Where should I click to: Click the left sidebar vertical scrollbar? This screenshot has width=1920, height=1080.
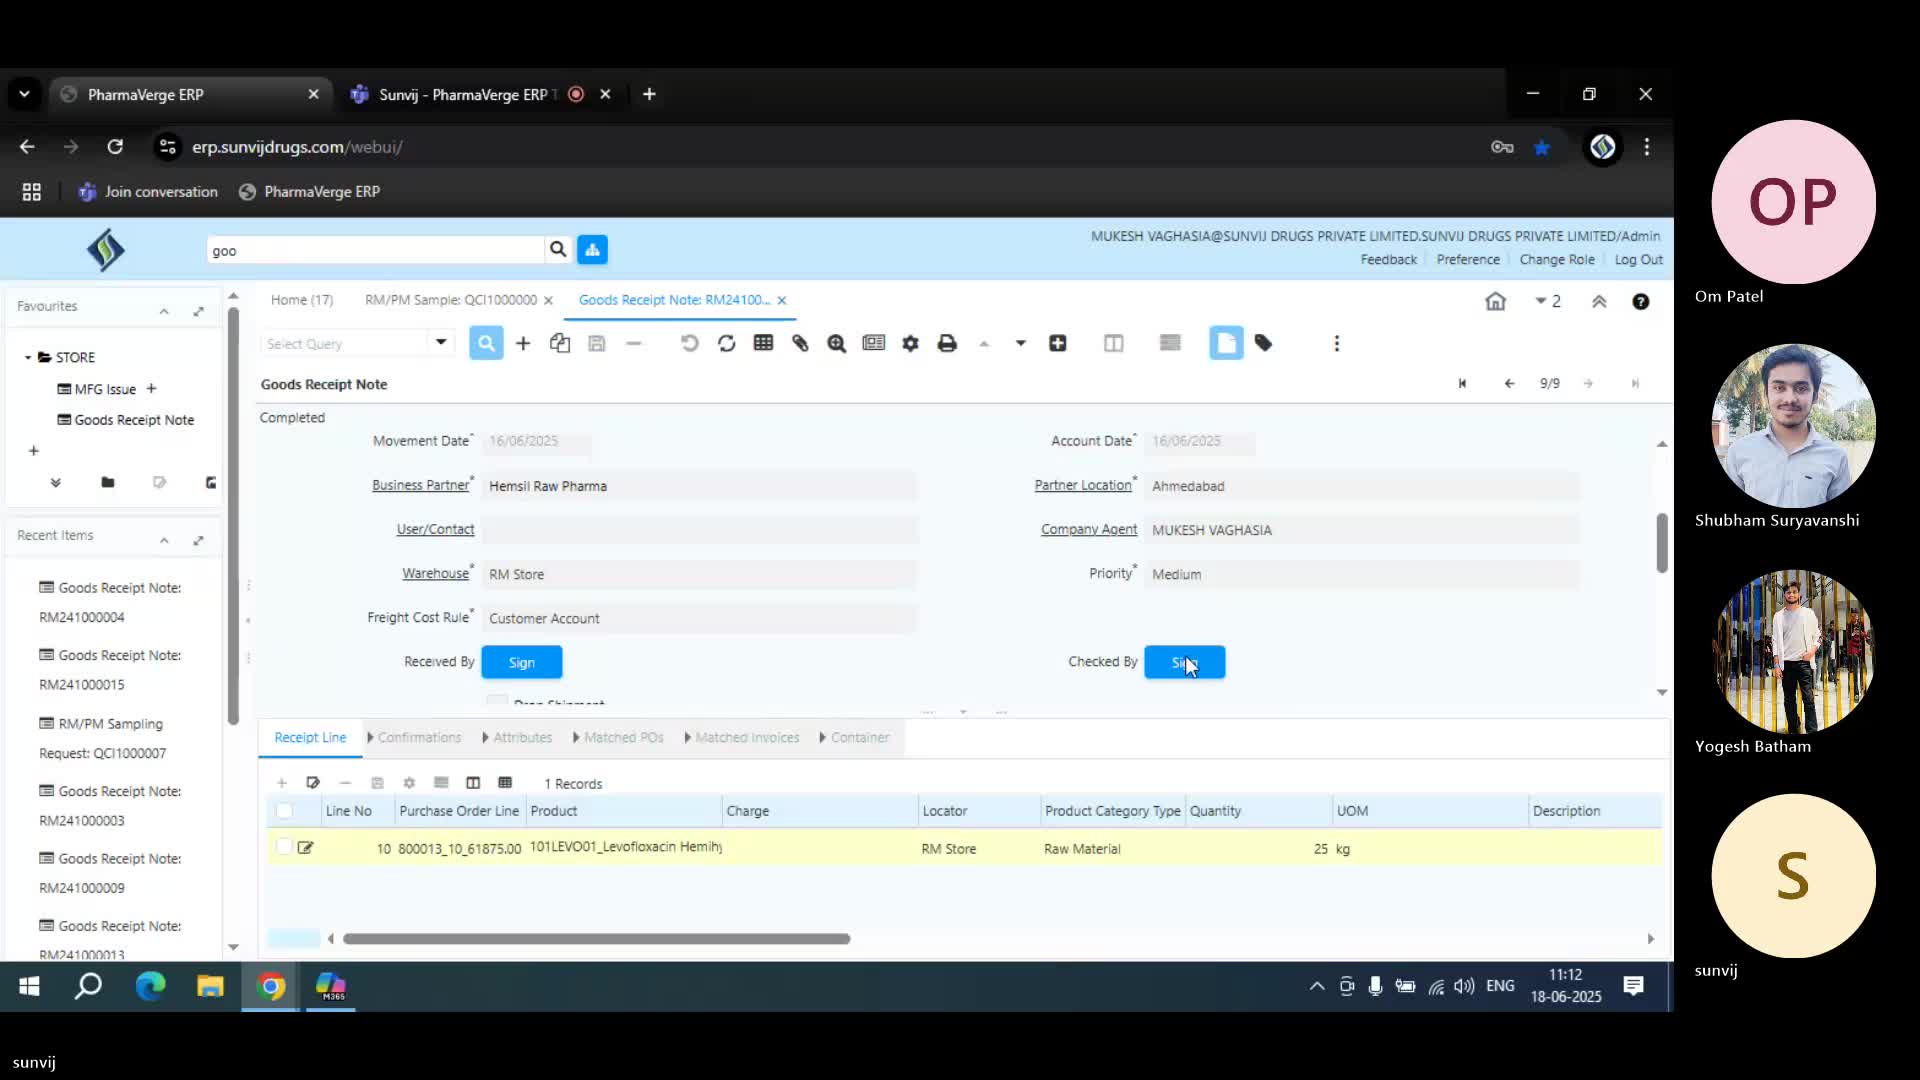click(x=233, y=516)
